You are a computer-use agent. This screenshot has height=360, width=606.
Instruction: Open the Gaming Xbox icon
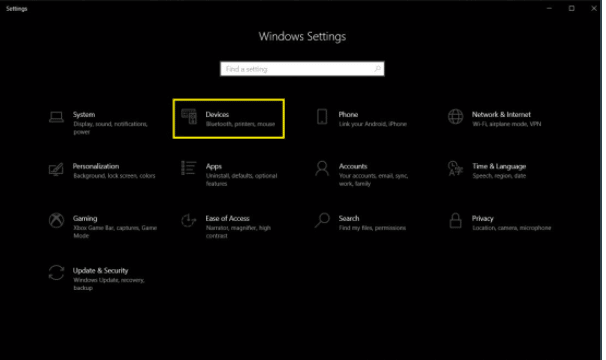56,220
